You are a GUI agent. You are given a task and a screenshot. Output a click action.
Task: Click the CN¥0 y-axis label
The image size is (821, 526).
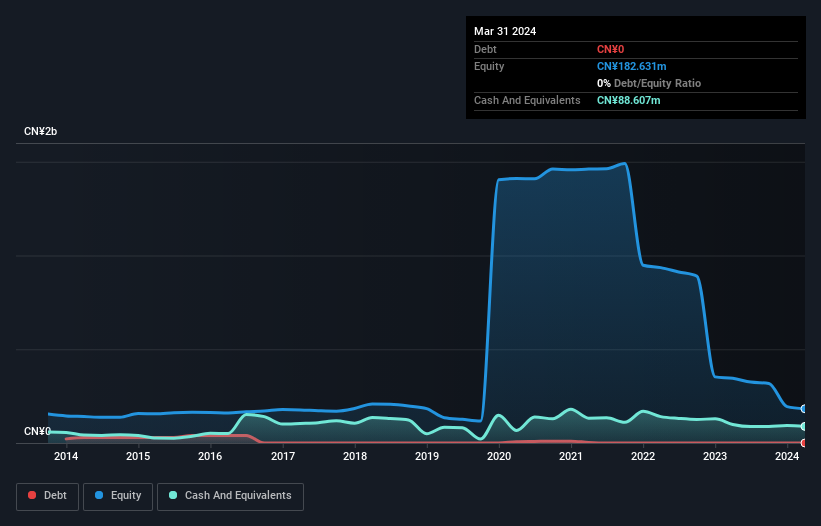click(x=37, y=431)
